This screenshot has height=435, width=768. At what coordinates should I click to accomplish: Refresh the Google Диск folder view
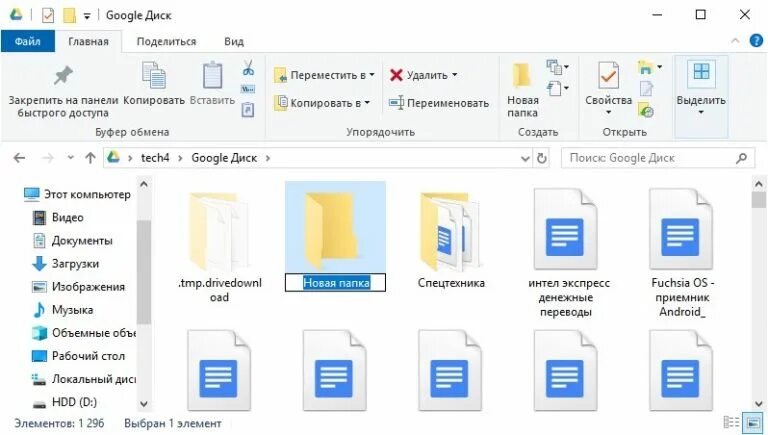click(541, 158)
